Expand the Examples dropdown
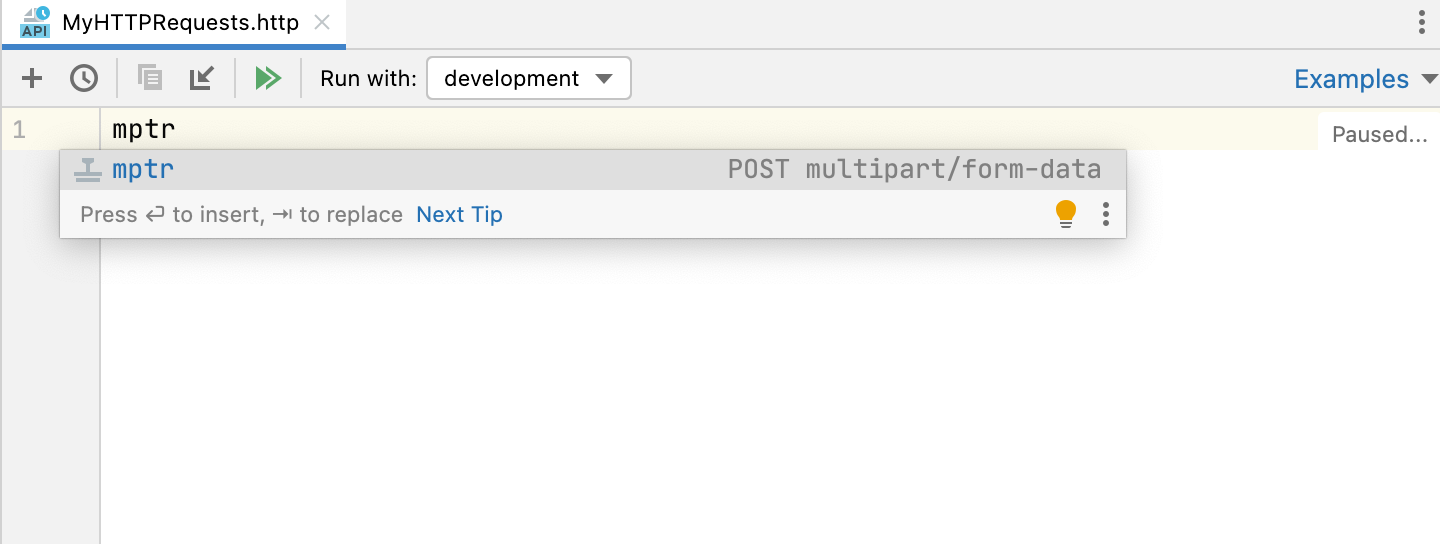 tap(1365, 79)
